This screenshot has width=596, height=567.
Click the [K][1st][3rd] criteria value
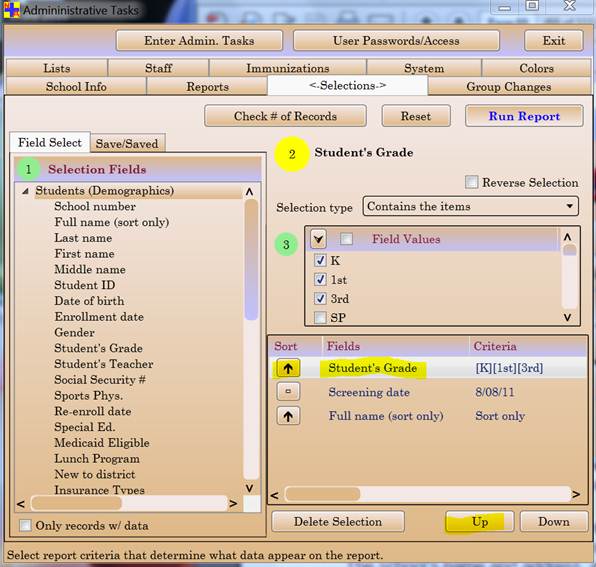pos(509,368)
